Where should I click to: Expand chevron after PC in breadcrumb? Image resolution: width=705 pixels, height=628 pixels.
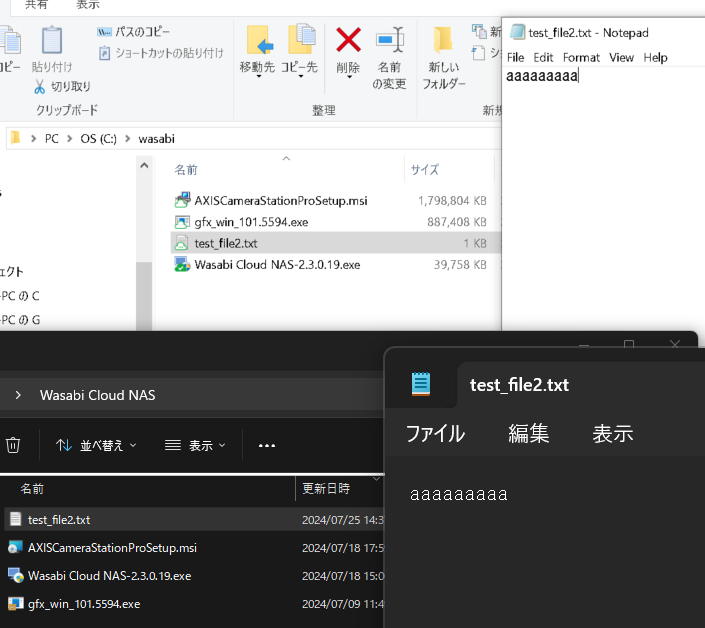[x=70, y=138]
